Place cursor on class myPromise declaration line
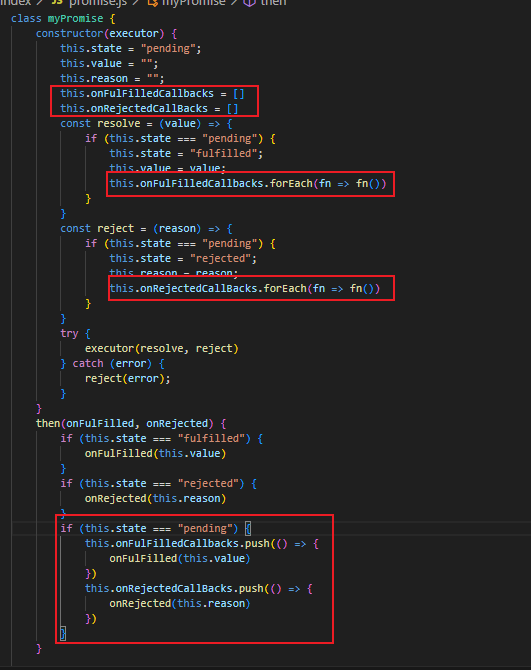Viewport: 531px width, 670px height. point(63,19)
